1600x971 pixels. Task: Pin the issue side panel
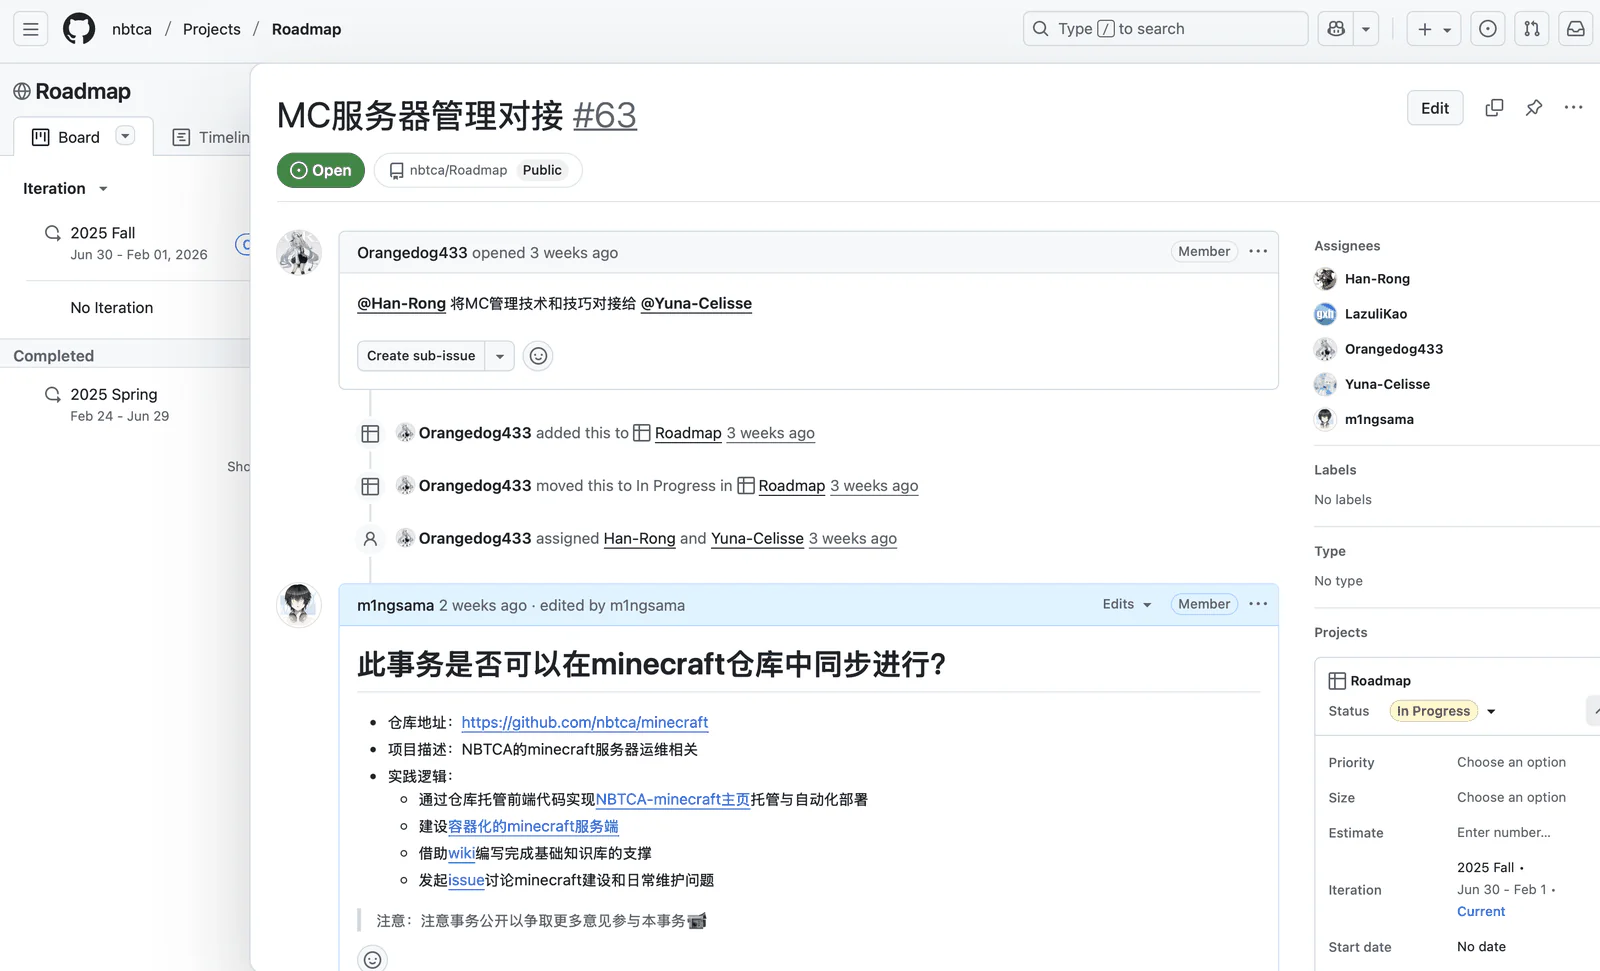pos(1534,108)
